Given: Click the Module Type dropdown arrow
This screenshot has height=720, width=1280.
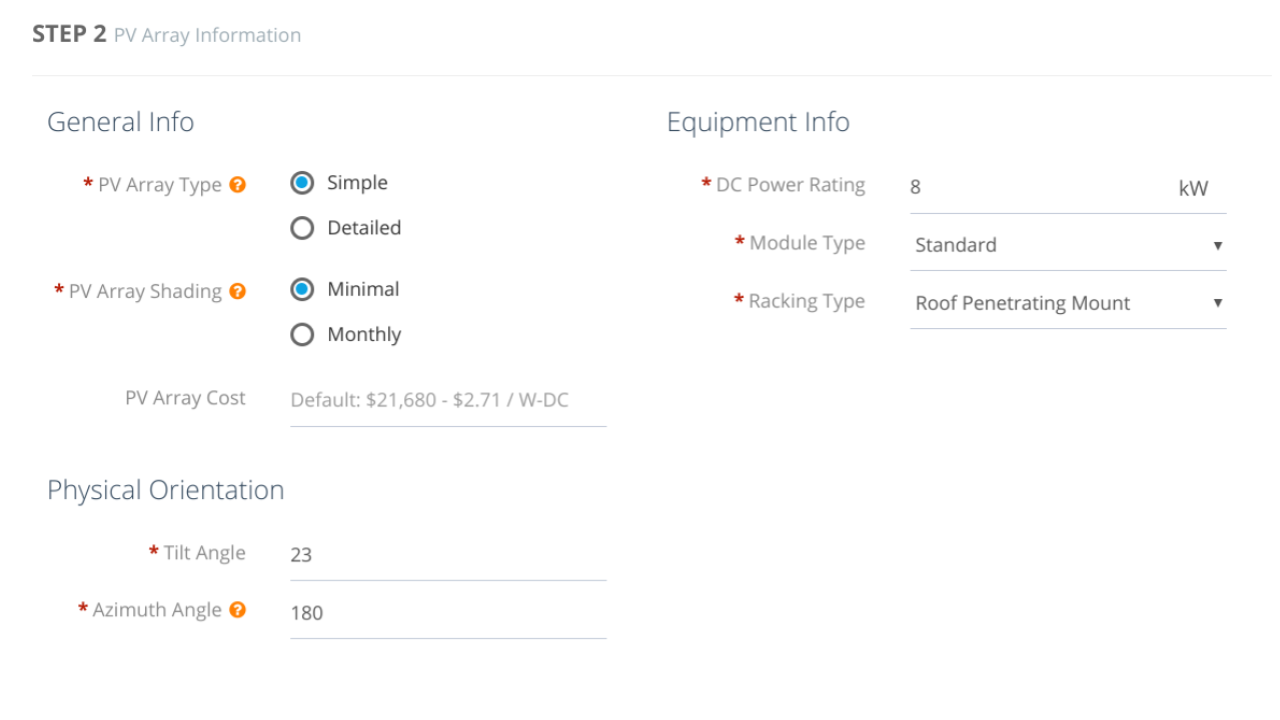Looking at the screenshot, I should [x=1217, y=246].
